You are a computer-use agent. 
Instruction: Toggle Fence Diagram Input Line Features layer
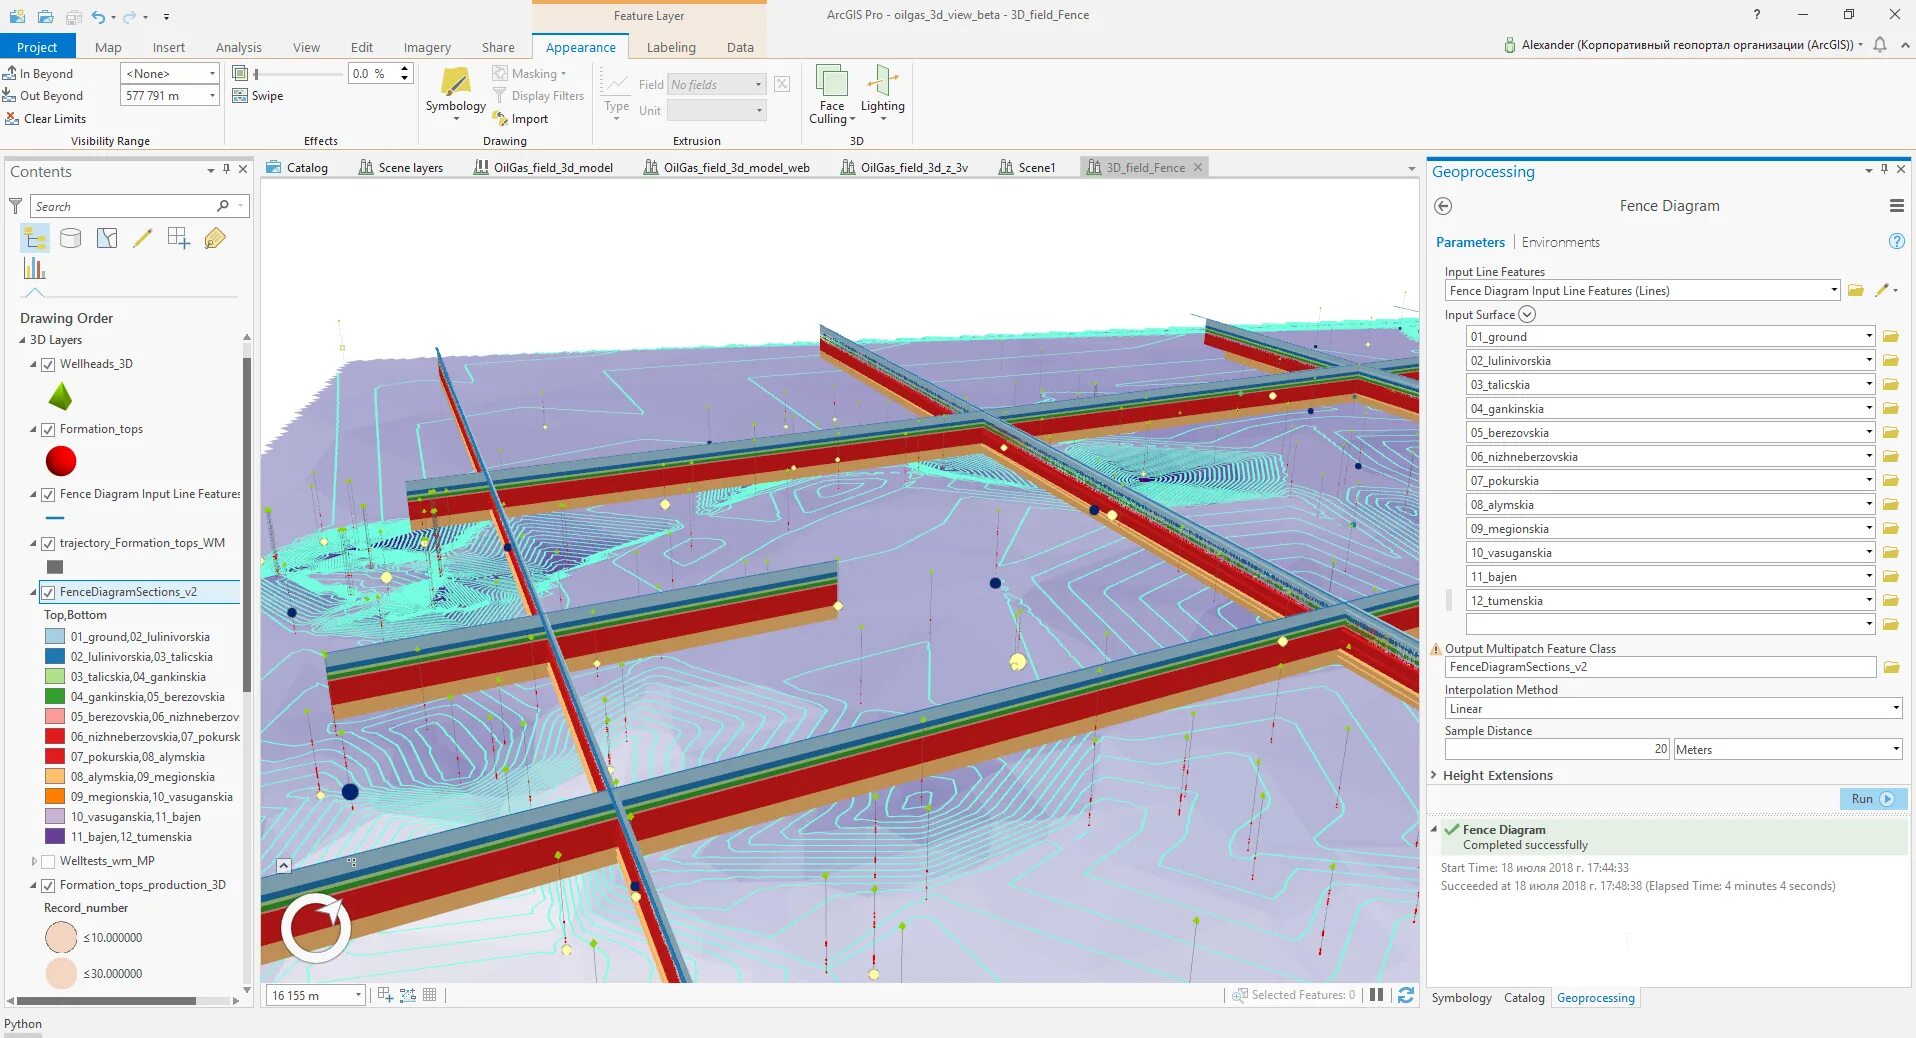pyautogui.click(x=48, y=495)
